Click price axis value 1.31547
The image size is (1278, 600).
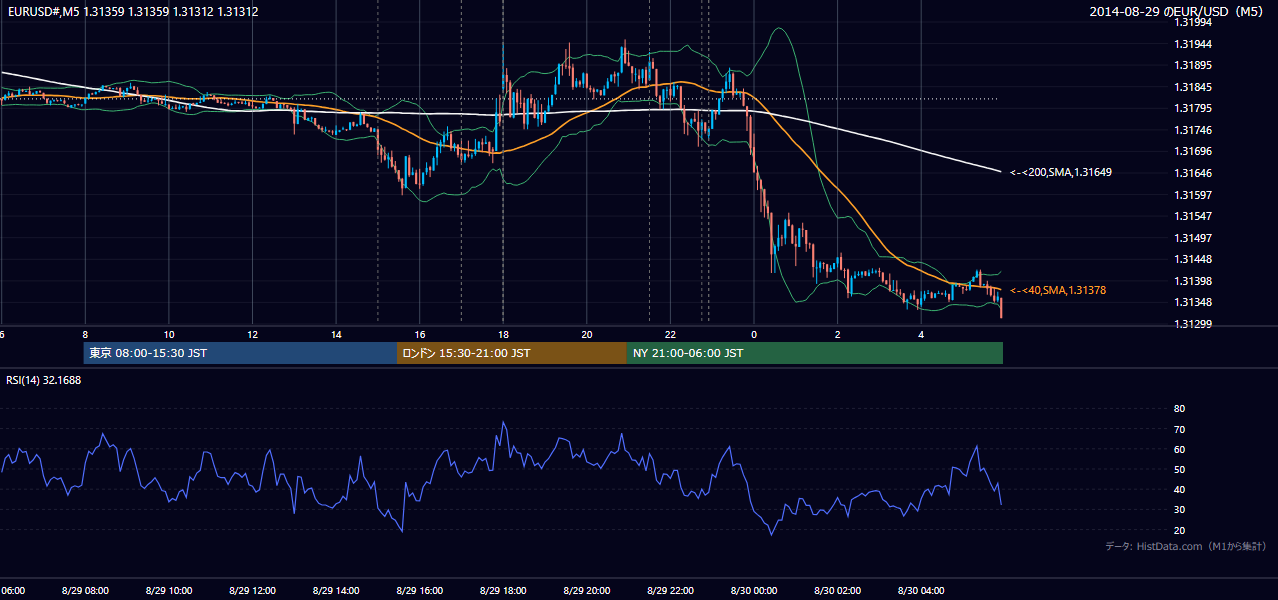click(x=1193, y=216)
